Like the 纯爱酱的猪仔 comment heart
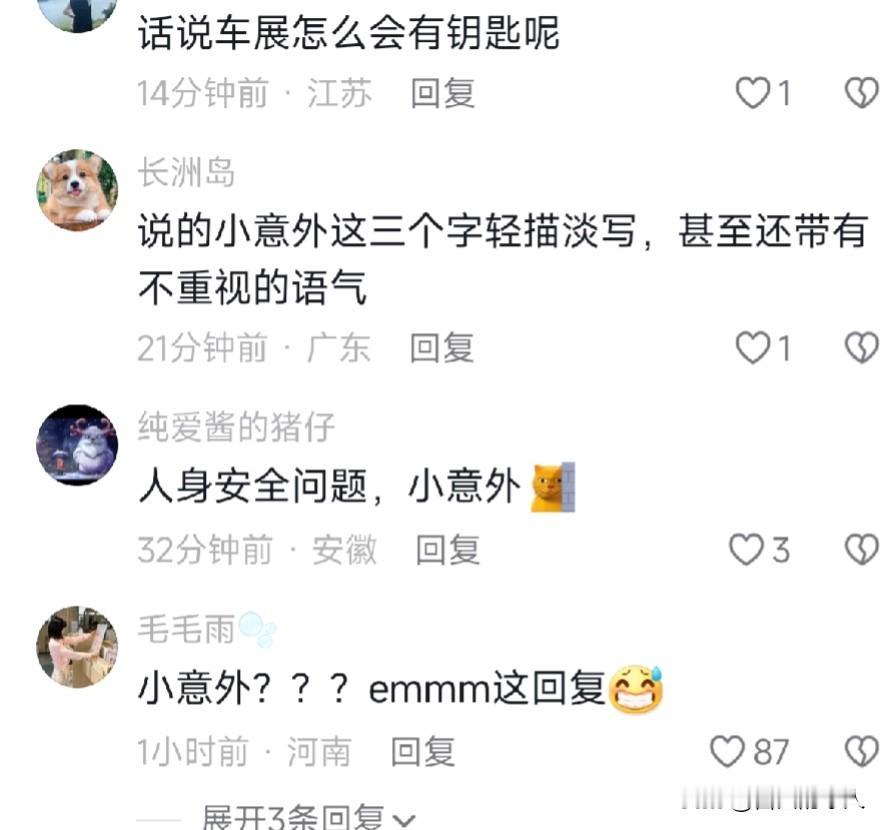 tap(746, 549)
